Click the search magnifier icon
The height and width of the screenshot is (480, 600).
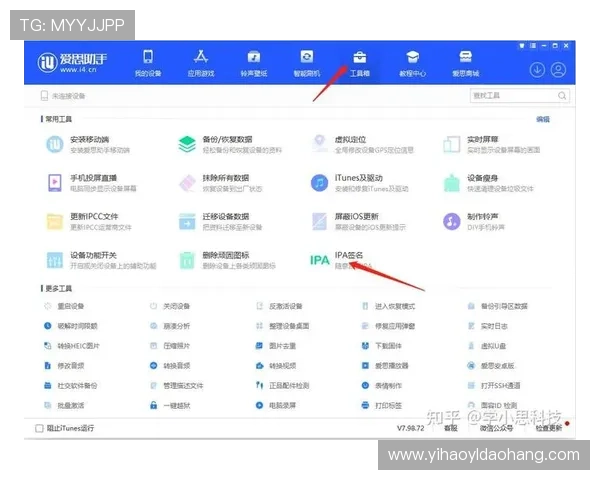point(562,96)
